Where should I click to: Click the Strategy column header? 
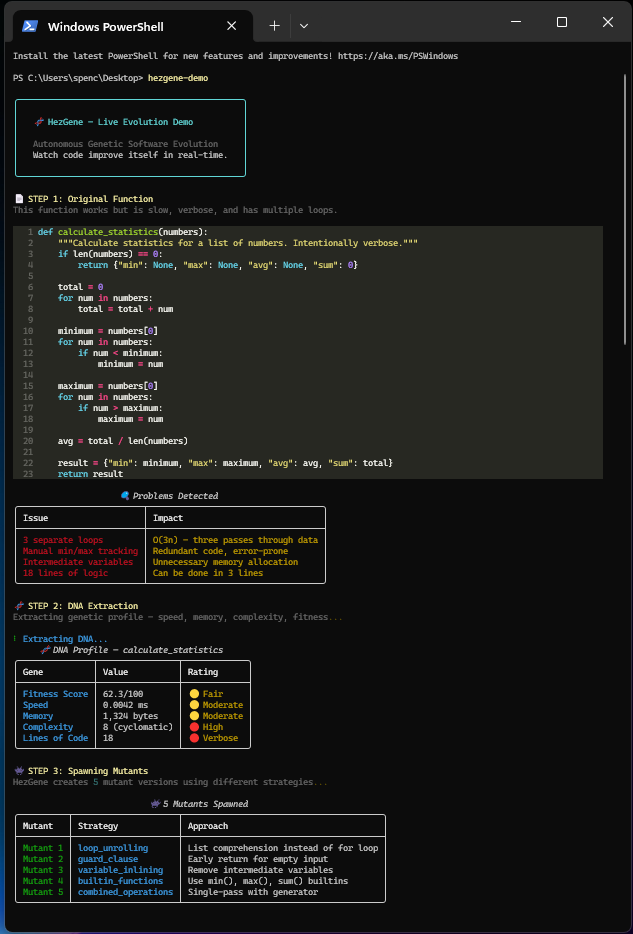coord(98,826)
